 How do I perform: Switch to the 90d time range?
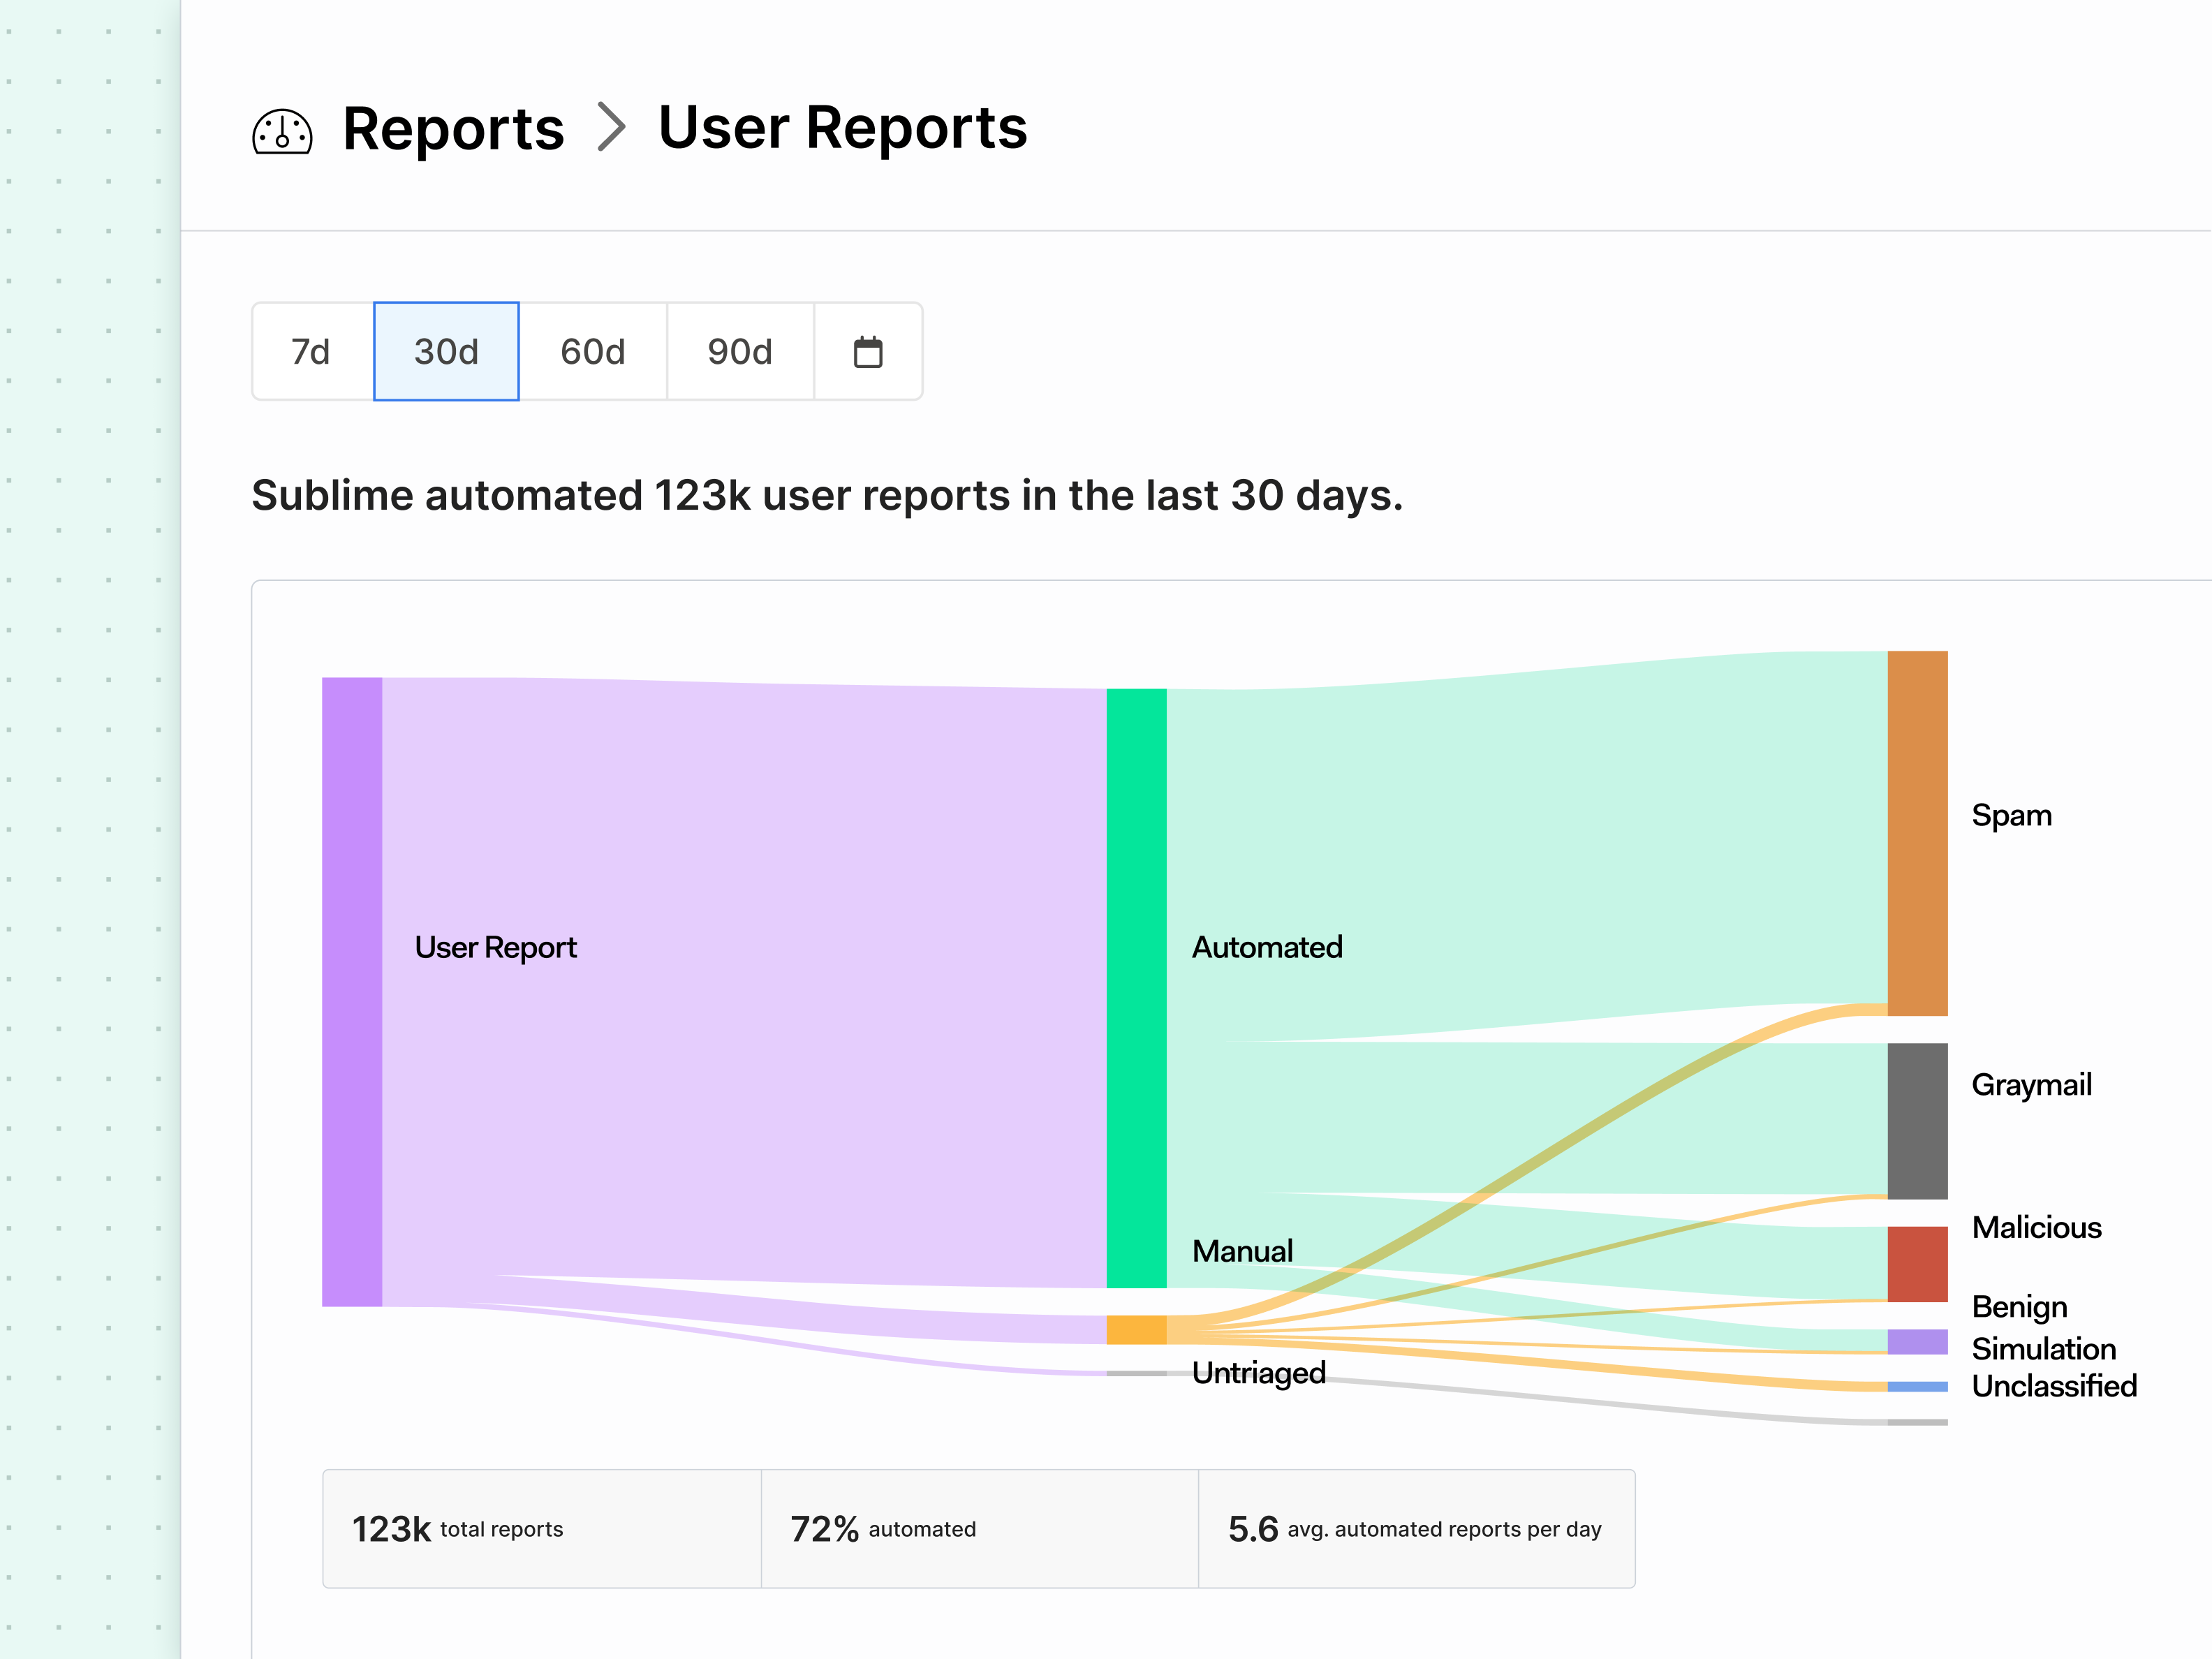coord(740,352)
